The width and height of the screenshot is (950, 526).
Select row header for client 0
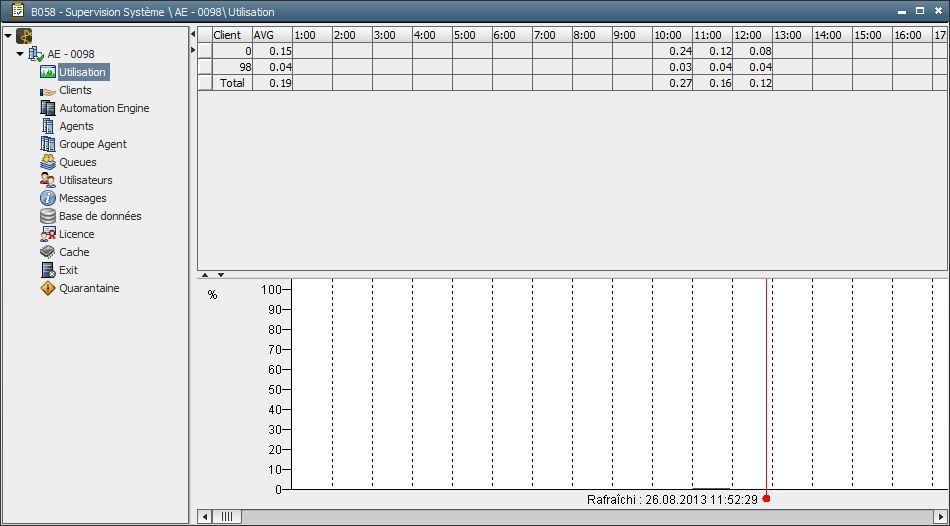[x=205, y=51]
